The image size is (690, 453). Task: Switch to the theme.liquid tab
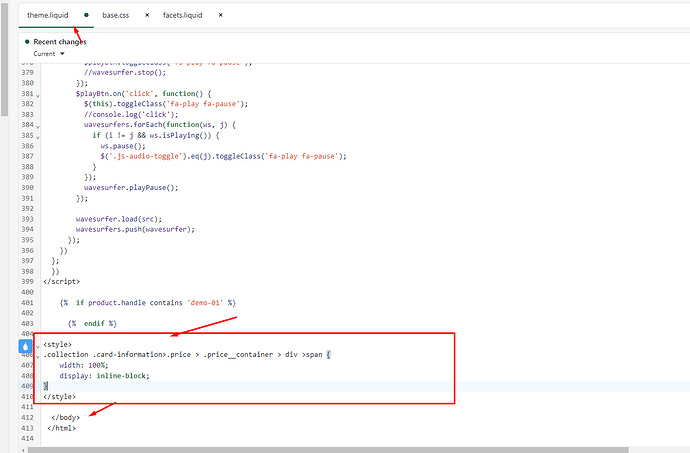(x=46, y=16)
